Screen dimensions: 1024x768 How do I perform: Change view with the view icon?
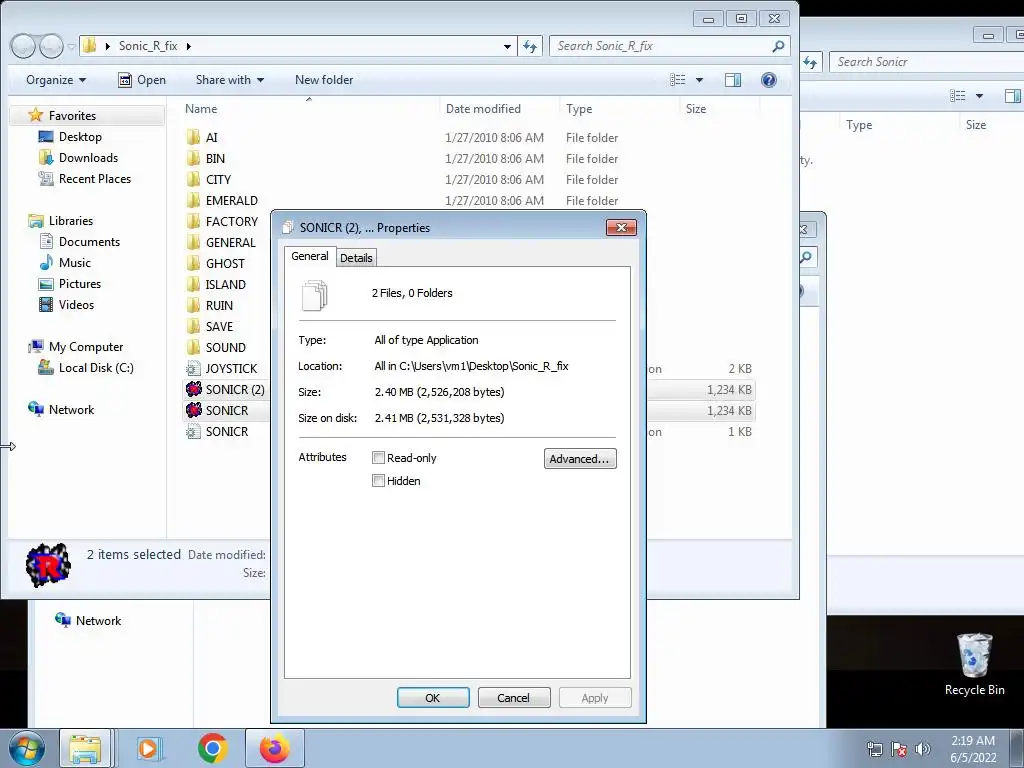(x=678, y=80)
